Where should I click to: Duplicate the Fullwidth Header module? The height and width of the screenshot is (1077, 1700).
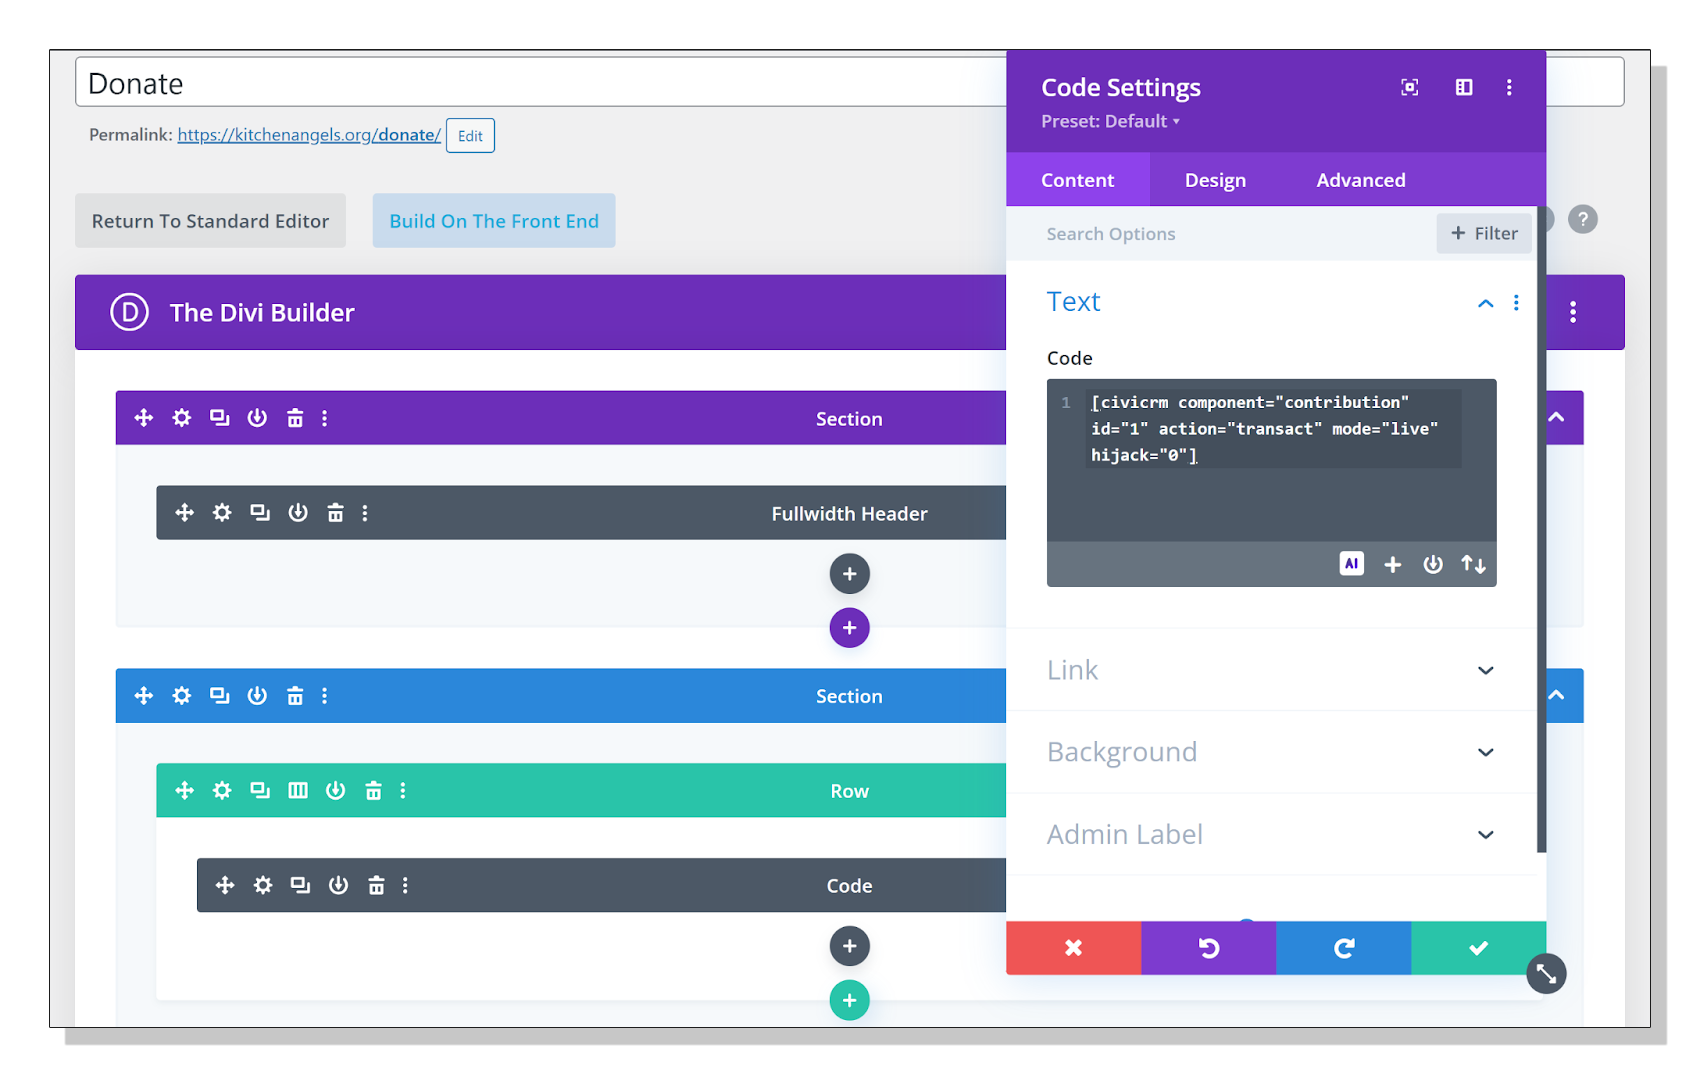point(259,512)
